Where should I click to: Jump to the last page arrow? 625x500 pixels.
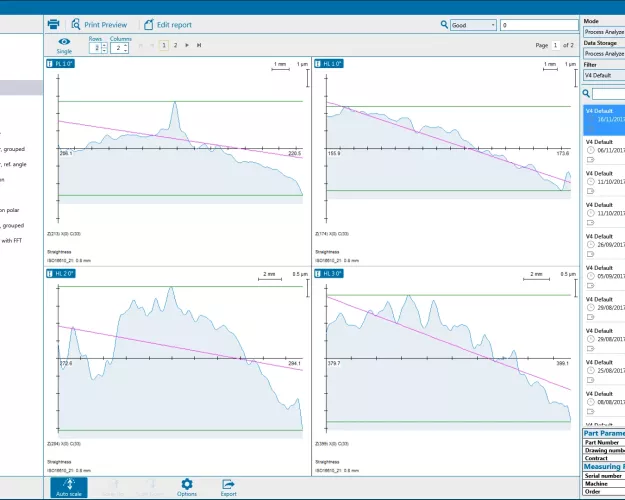point(199,45)
